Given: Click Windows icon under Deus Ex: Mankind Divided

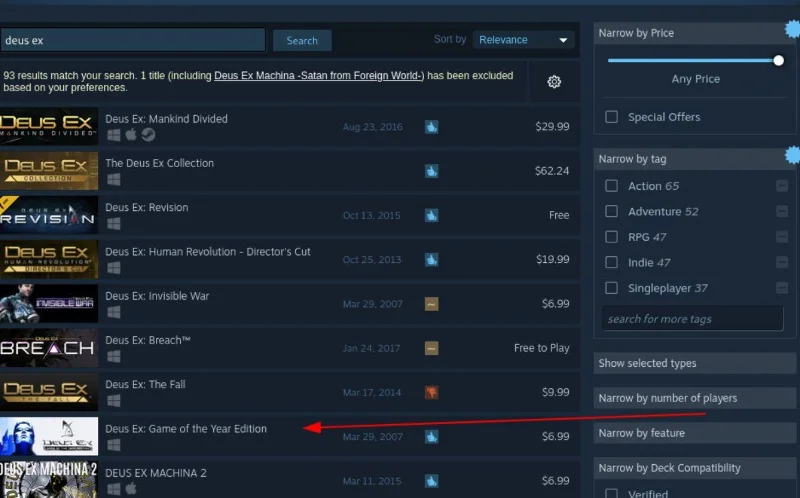Looking at the screenshot, I should pos(114,135).
